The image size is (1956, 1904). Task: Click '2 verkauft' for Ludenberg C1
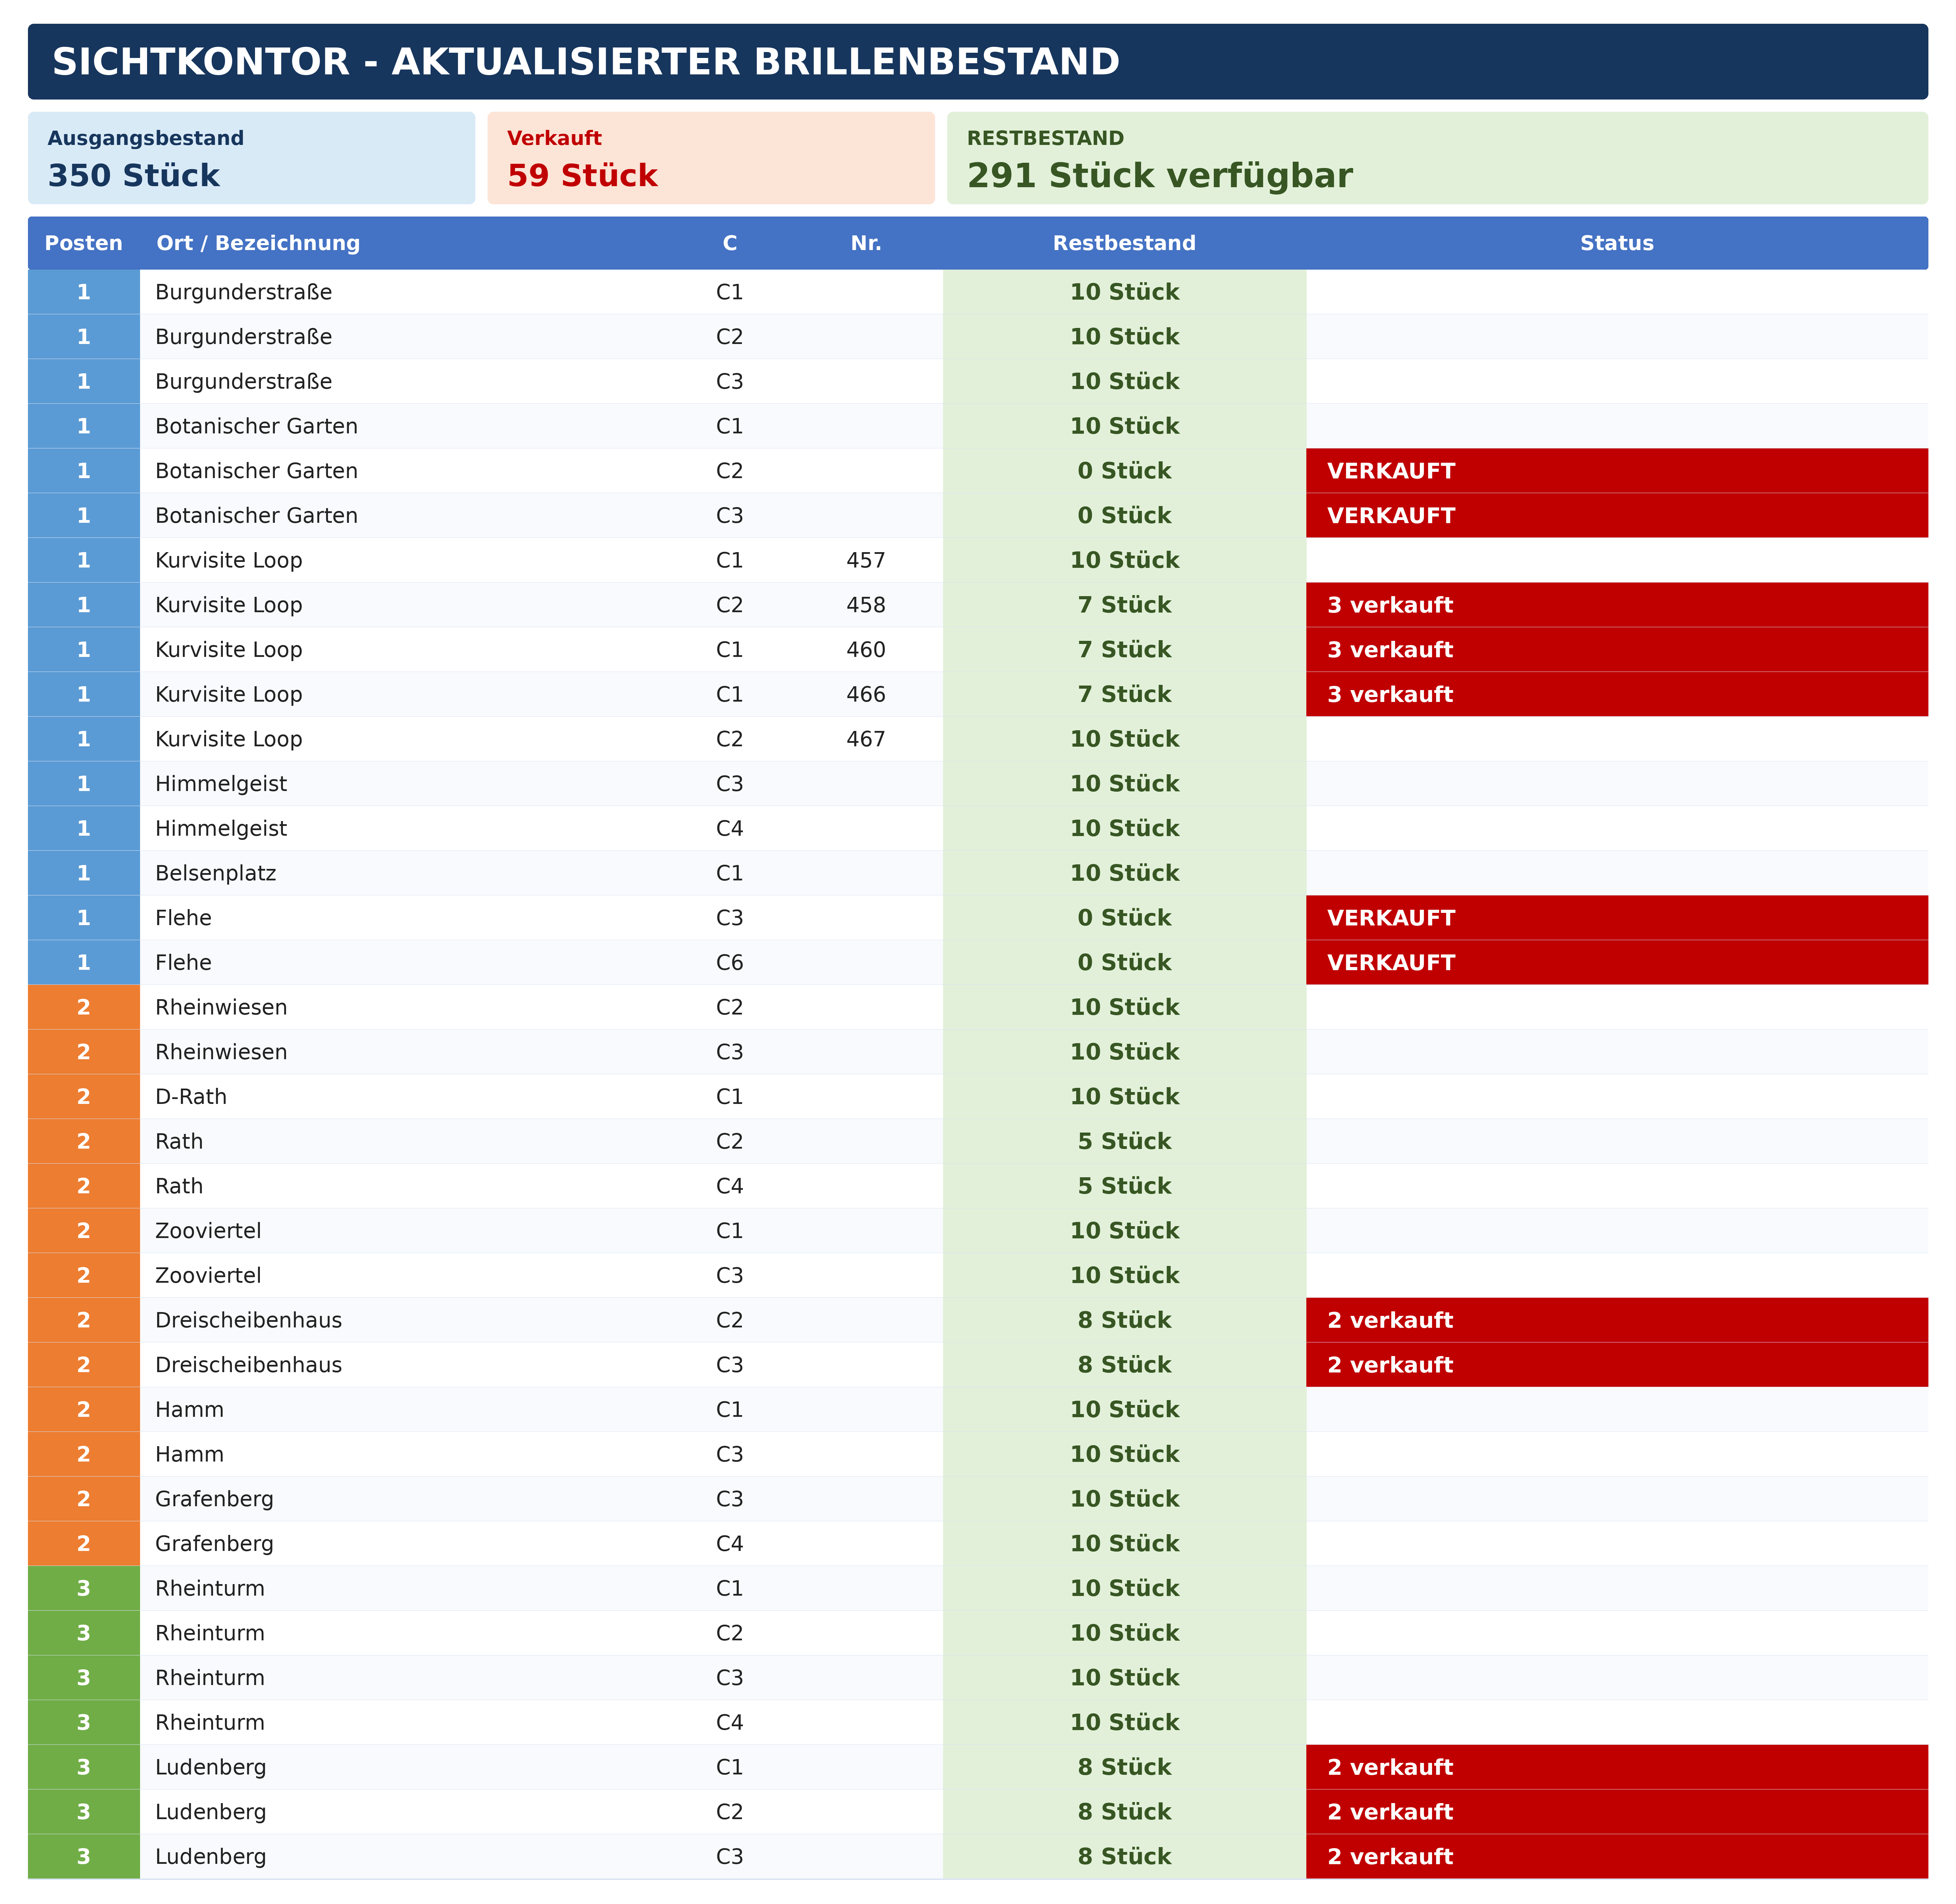[1390, 1767]
